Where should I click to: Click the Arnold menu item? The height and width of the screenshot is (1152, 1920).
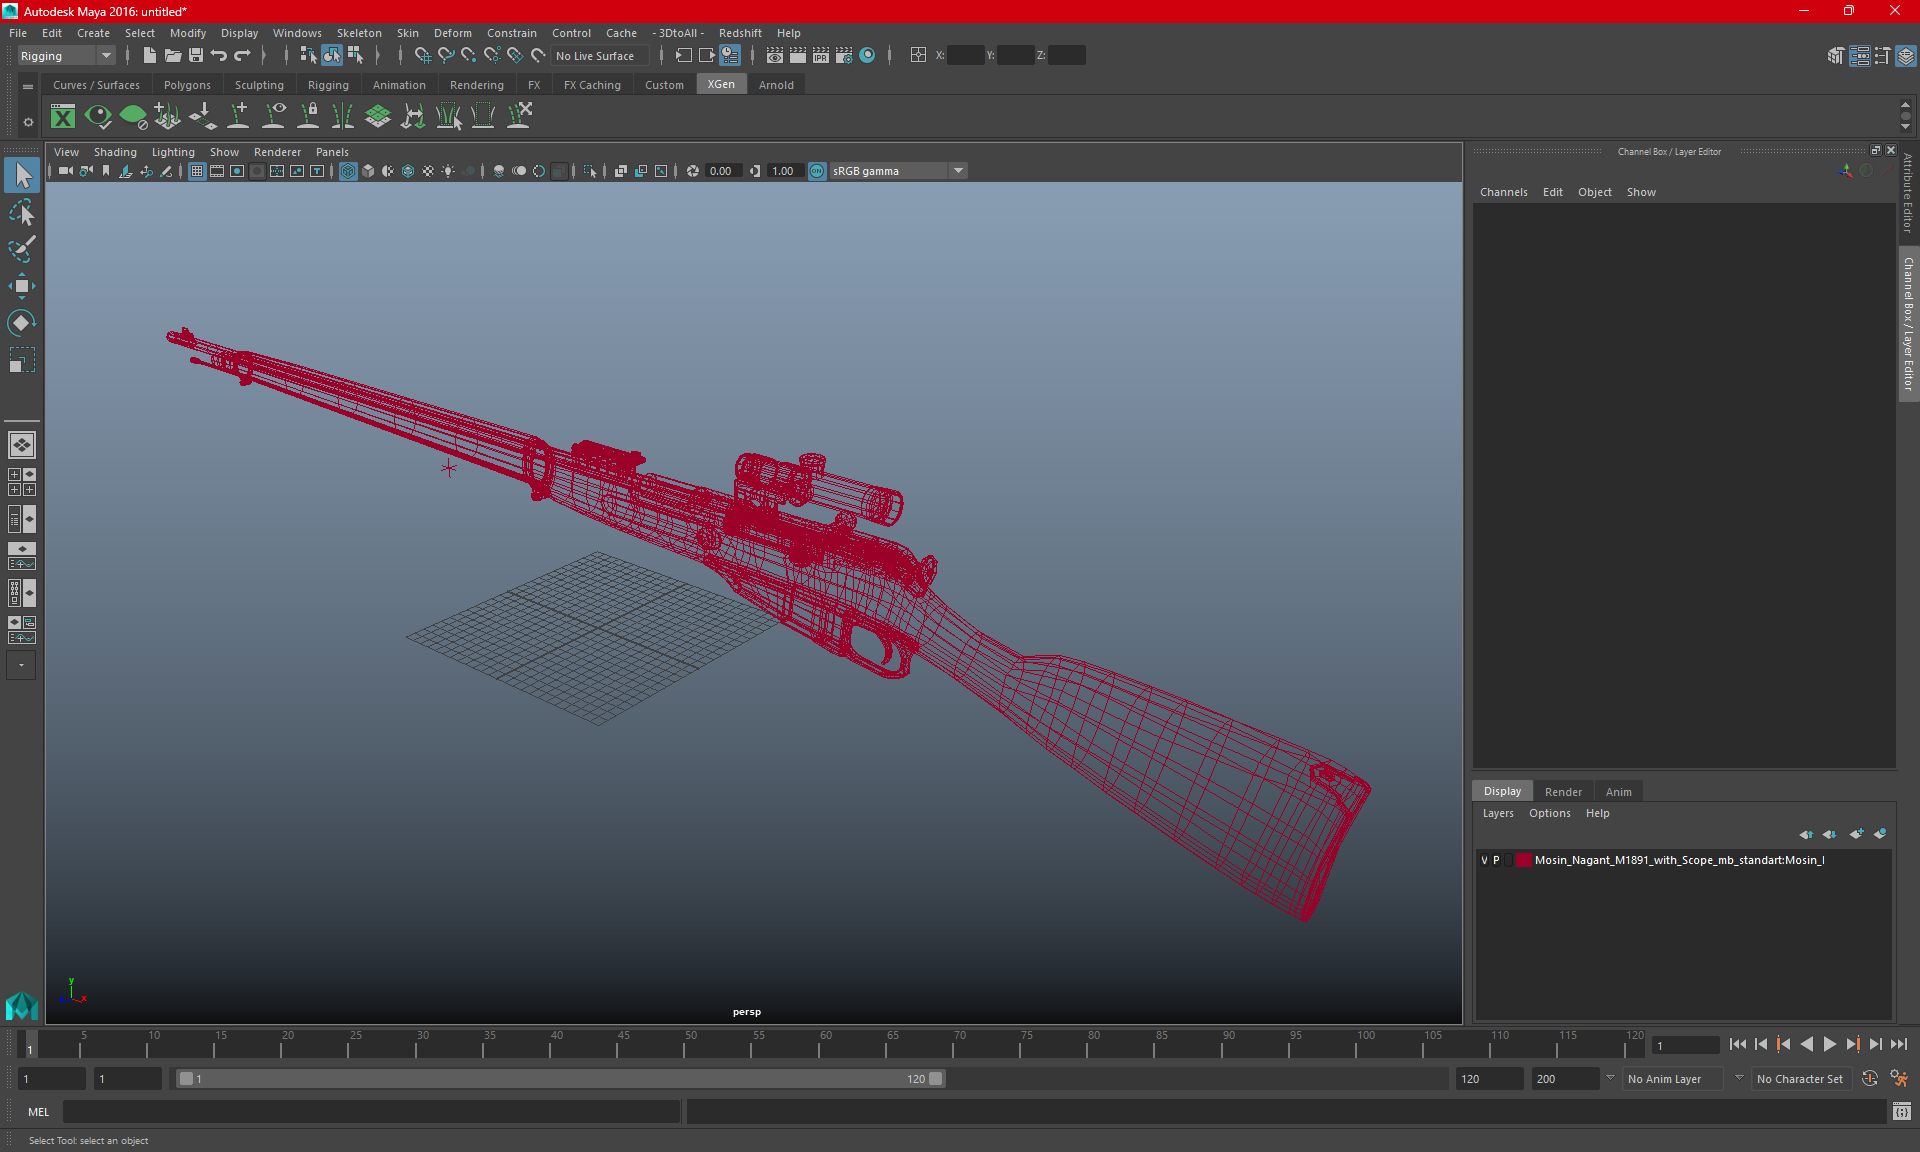click(x=775, y=85)
